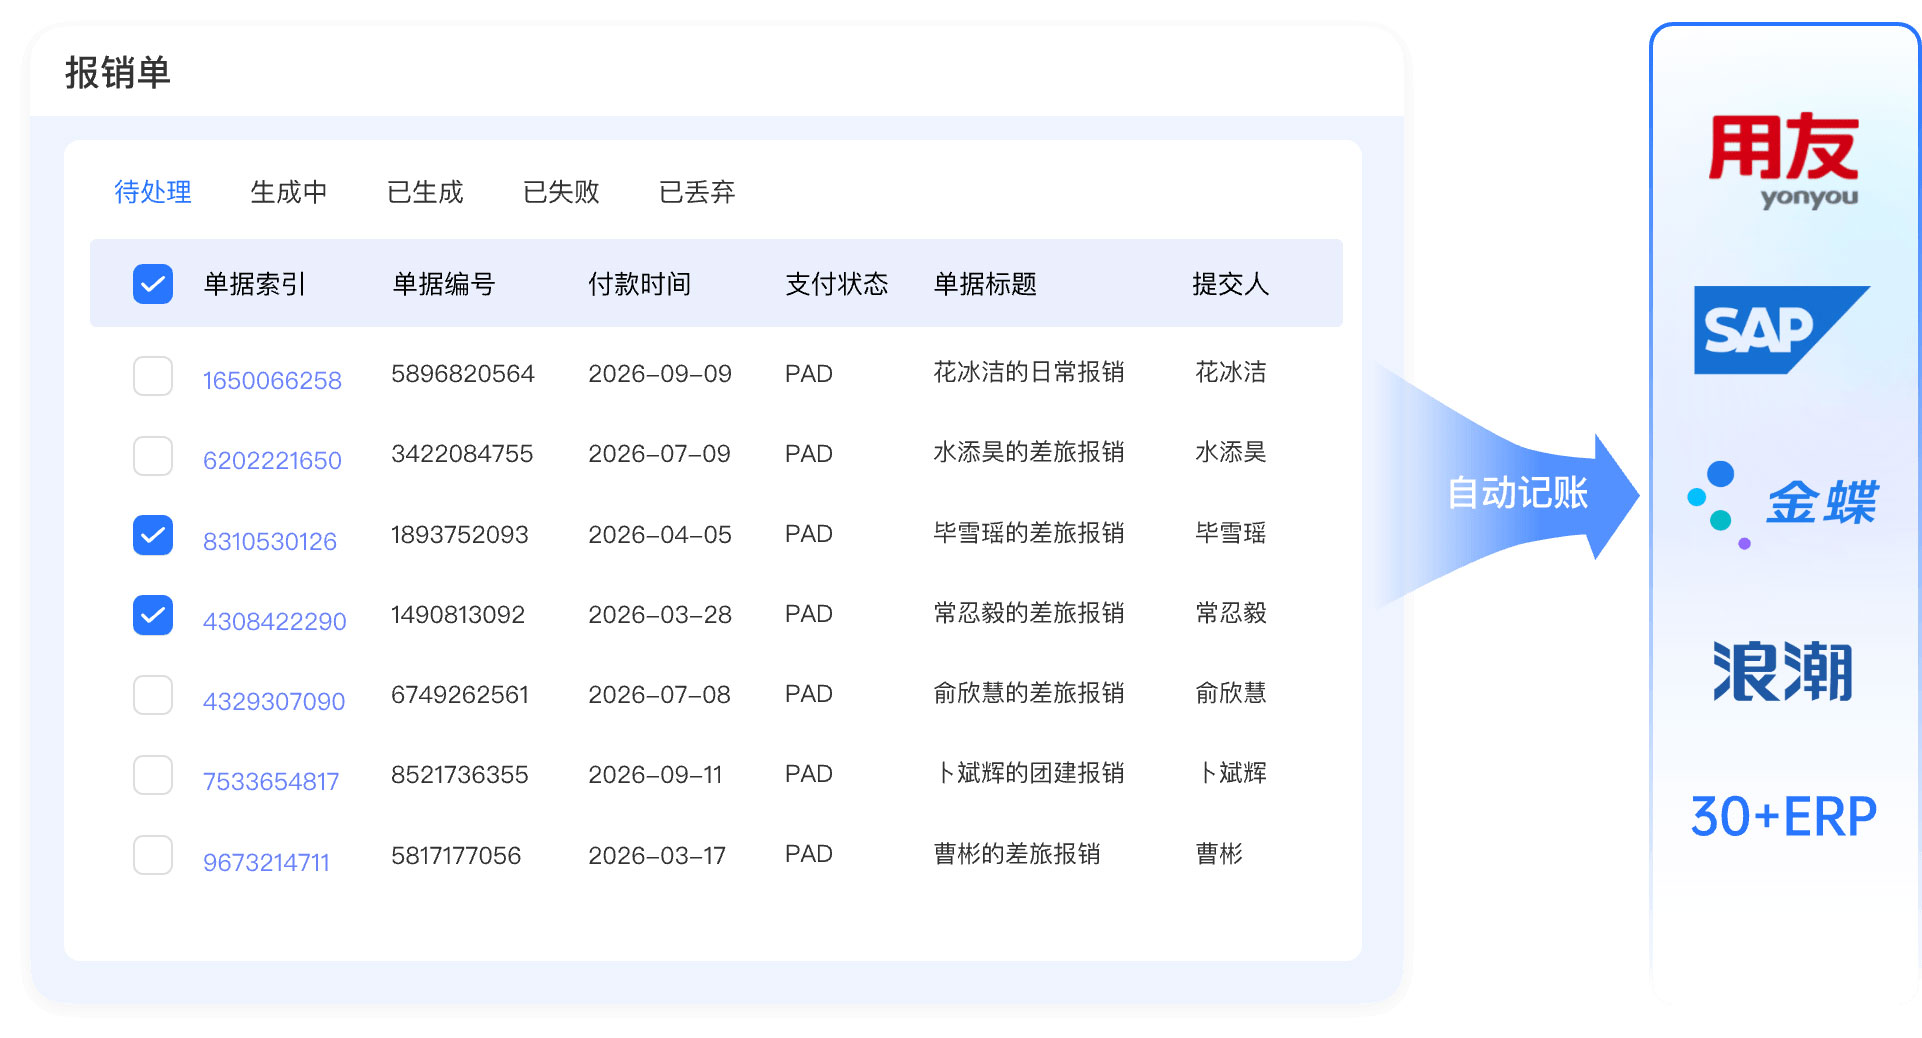The height and width of the screenshot is (1038, 1922).
Task: Click the 单据索引 column header
Action: 255,284
